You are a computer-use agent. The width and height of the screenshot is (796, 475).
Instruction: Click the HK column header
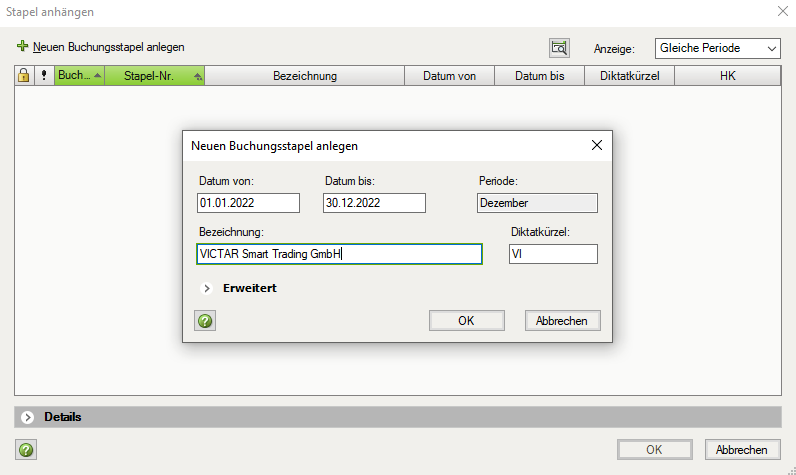click(x=727, y=76)
